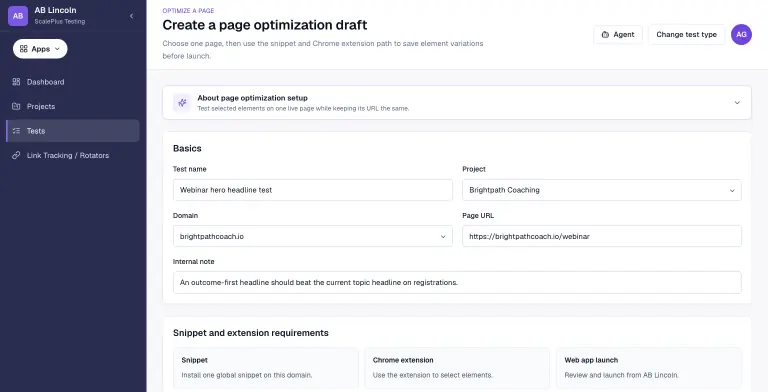
Task: Click the Projects icon in sidebar
Action: (16, 106)
